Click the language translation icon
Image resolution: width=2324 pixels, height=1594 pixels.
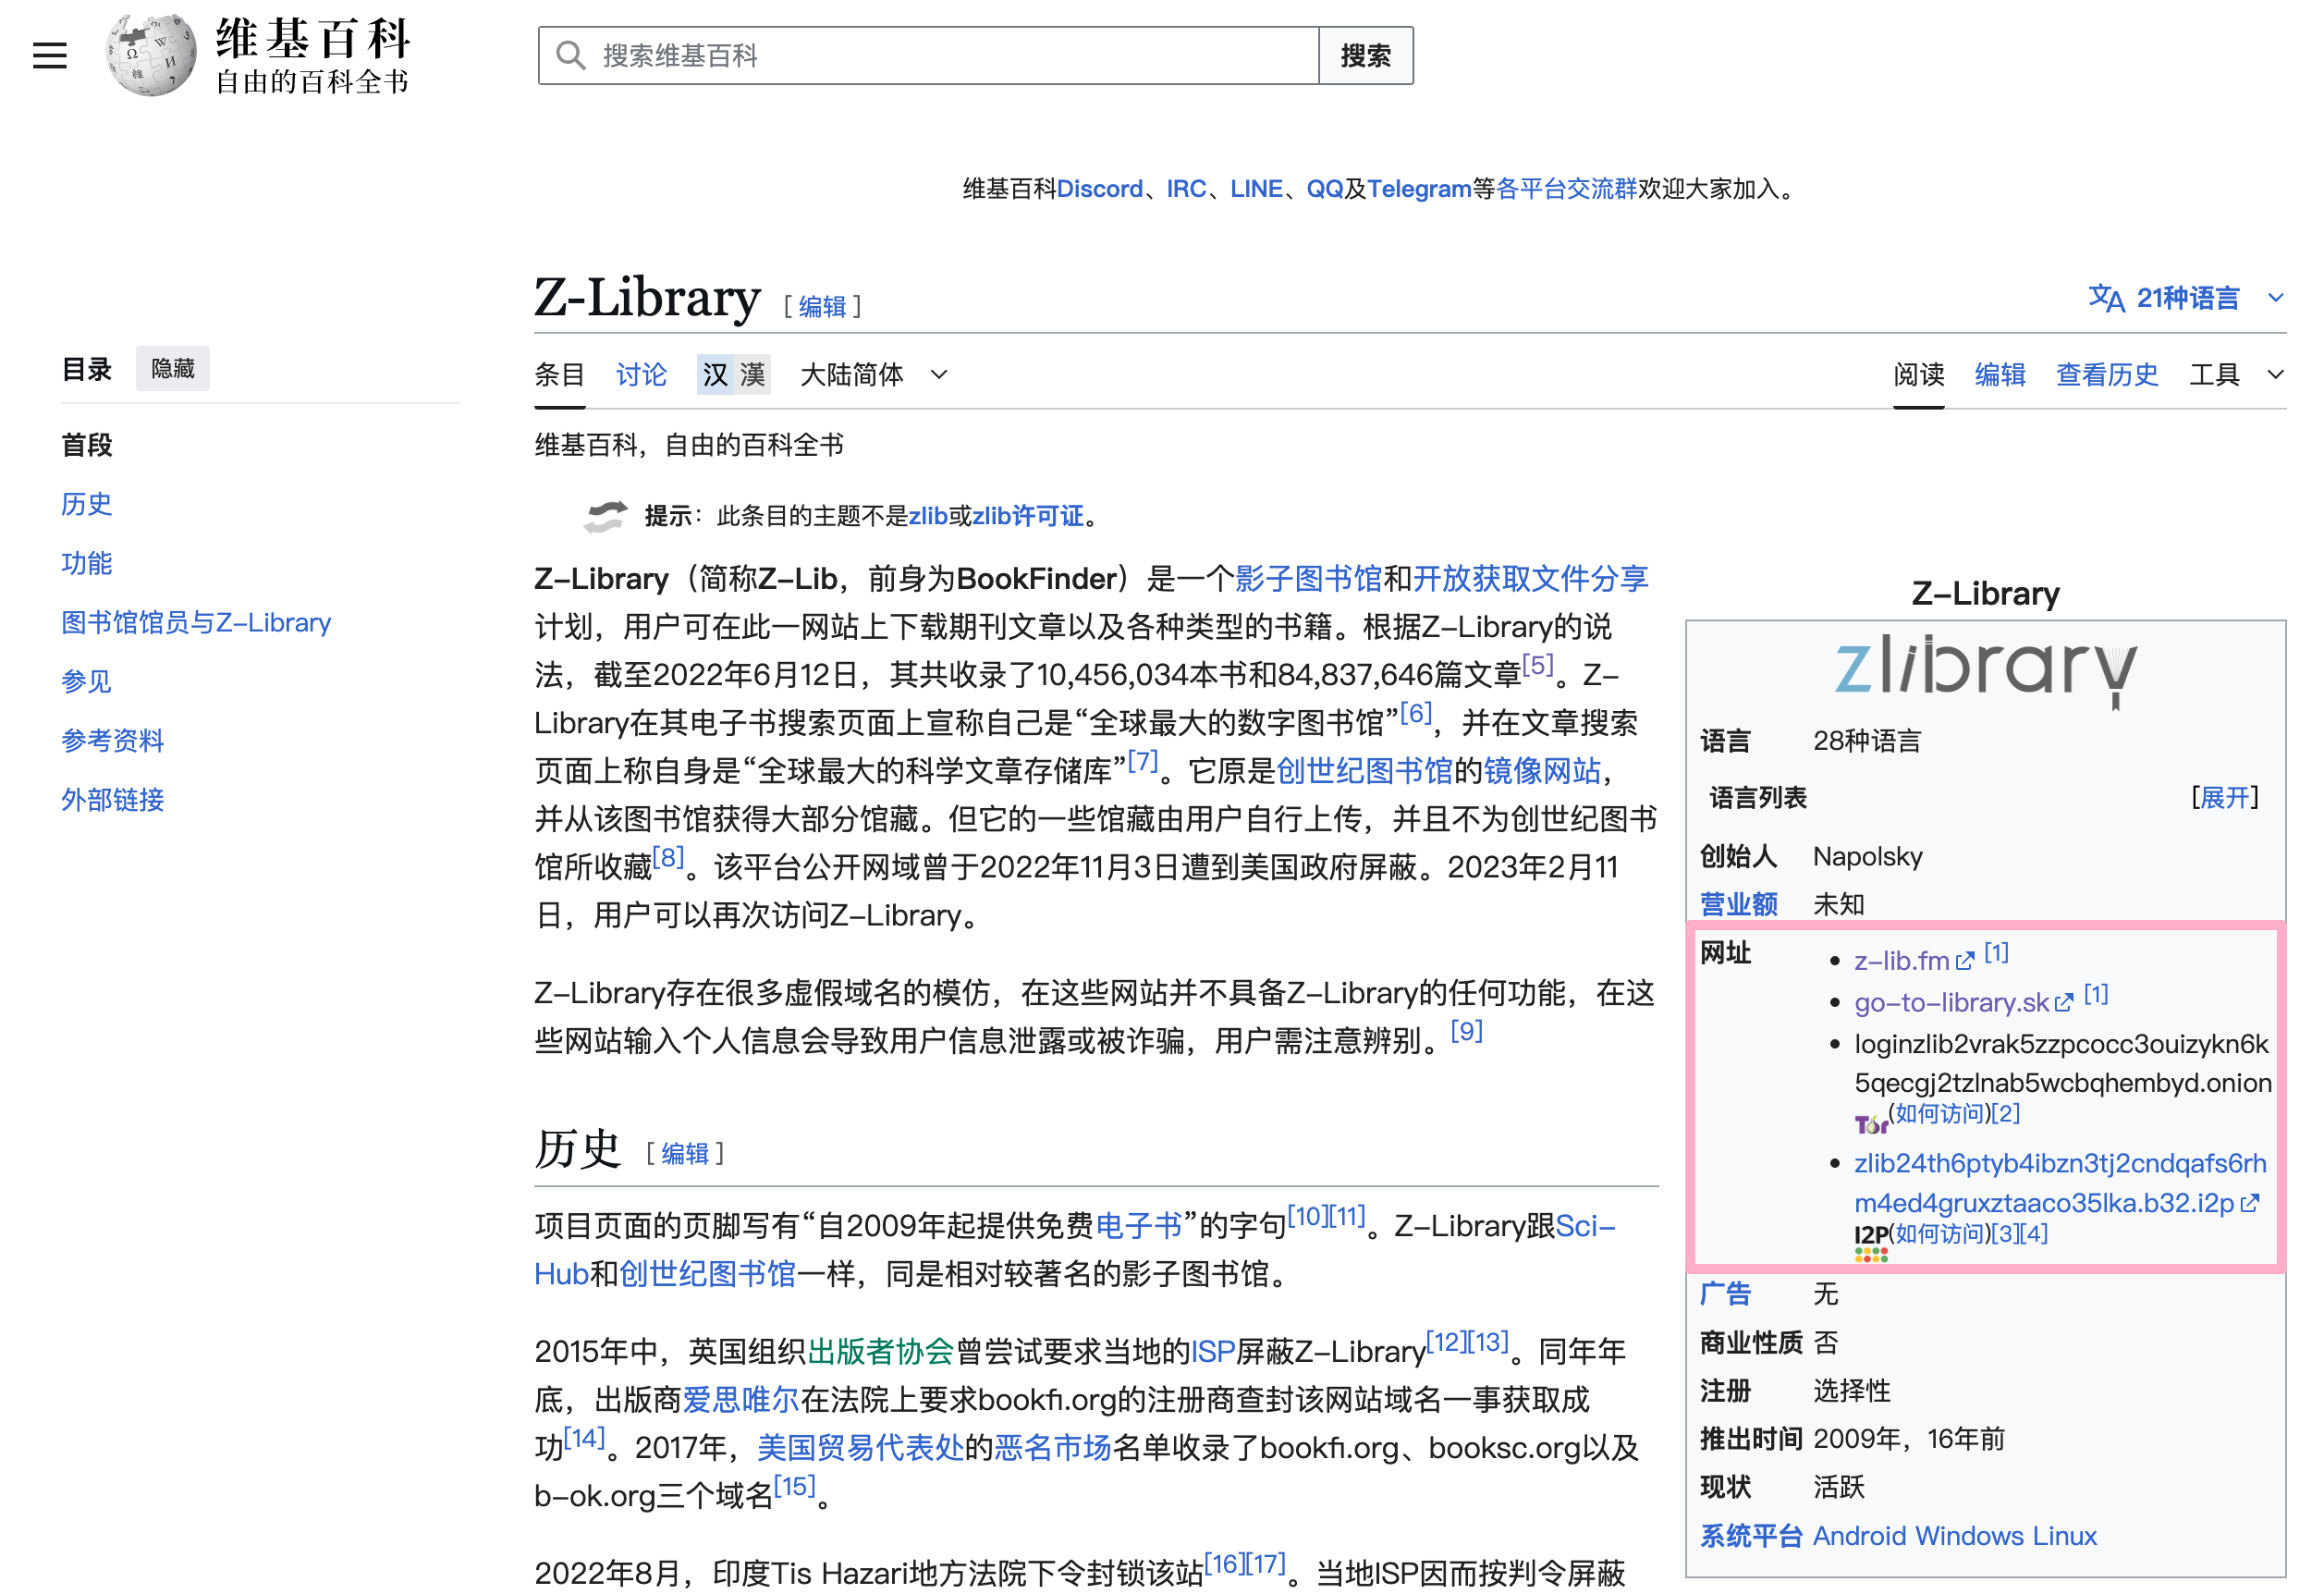click(x=2106, y=298)
